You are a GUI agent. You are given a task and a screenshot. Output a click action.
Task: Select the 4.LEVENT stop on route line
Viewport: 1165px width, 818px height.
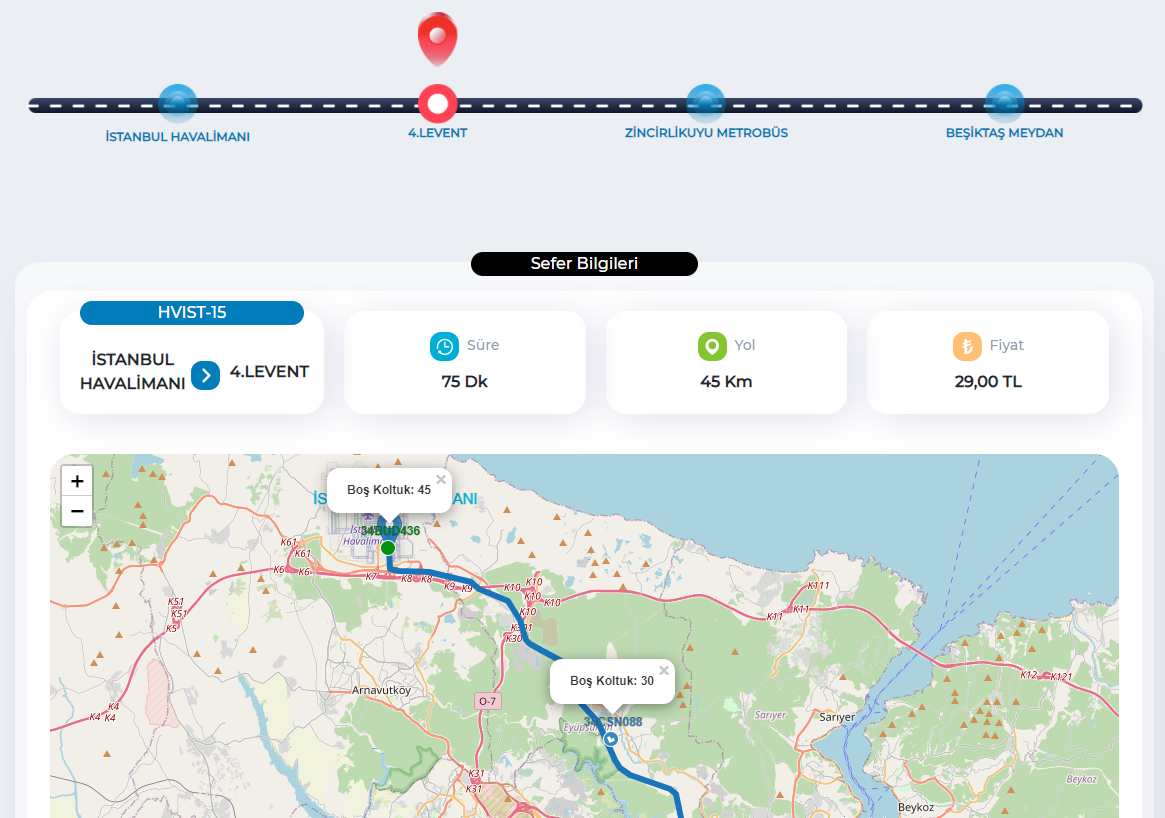click(x=438, y=103)
